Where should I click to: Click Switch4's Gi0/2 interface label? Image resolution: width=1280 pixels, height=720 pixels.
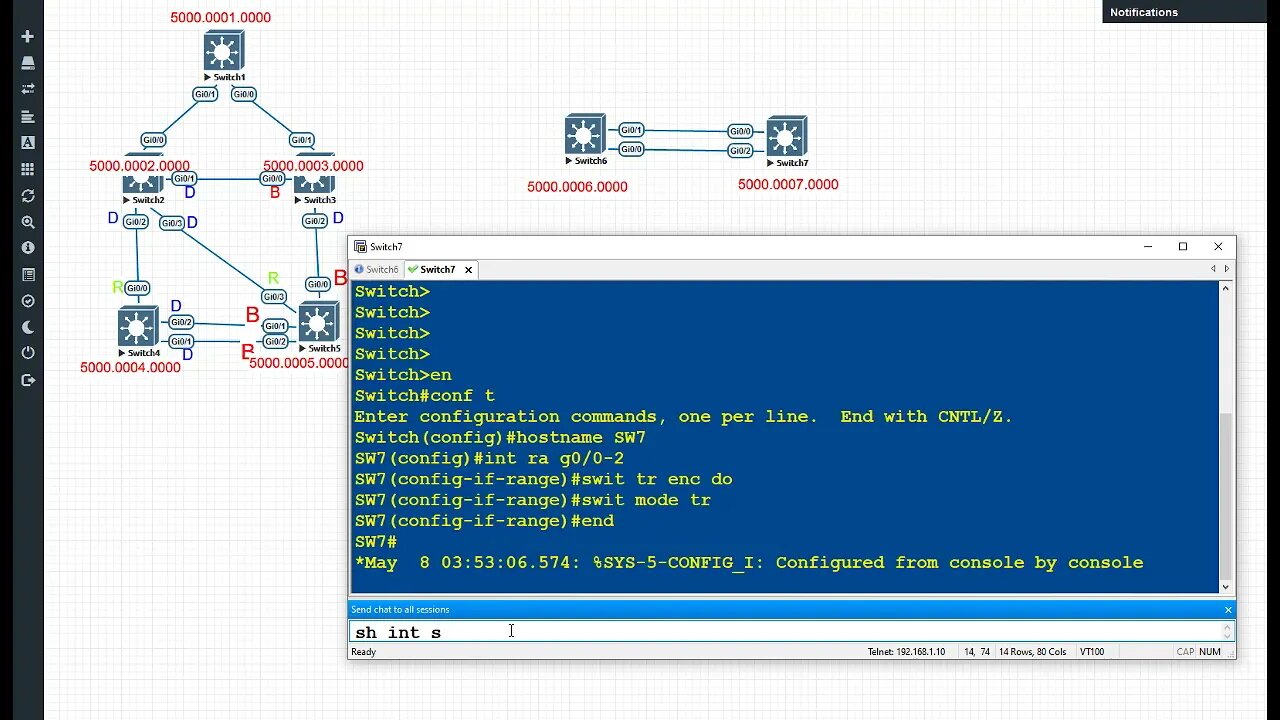[181, 322]
